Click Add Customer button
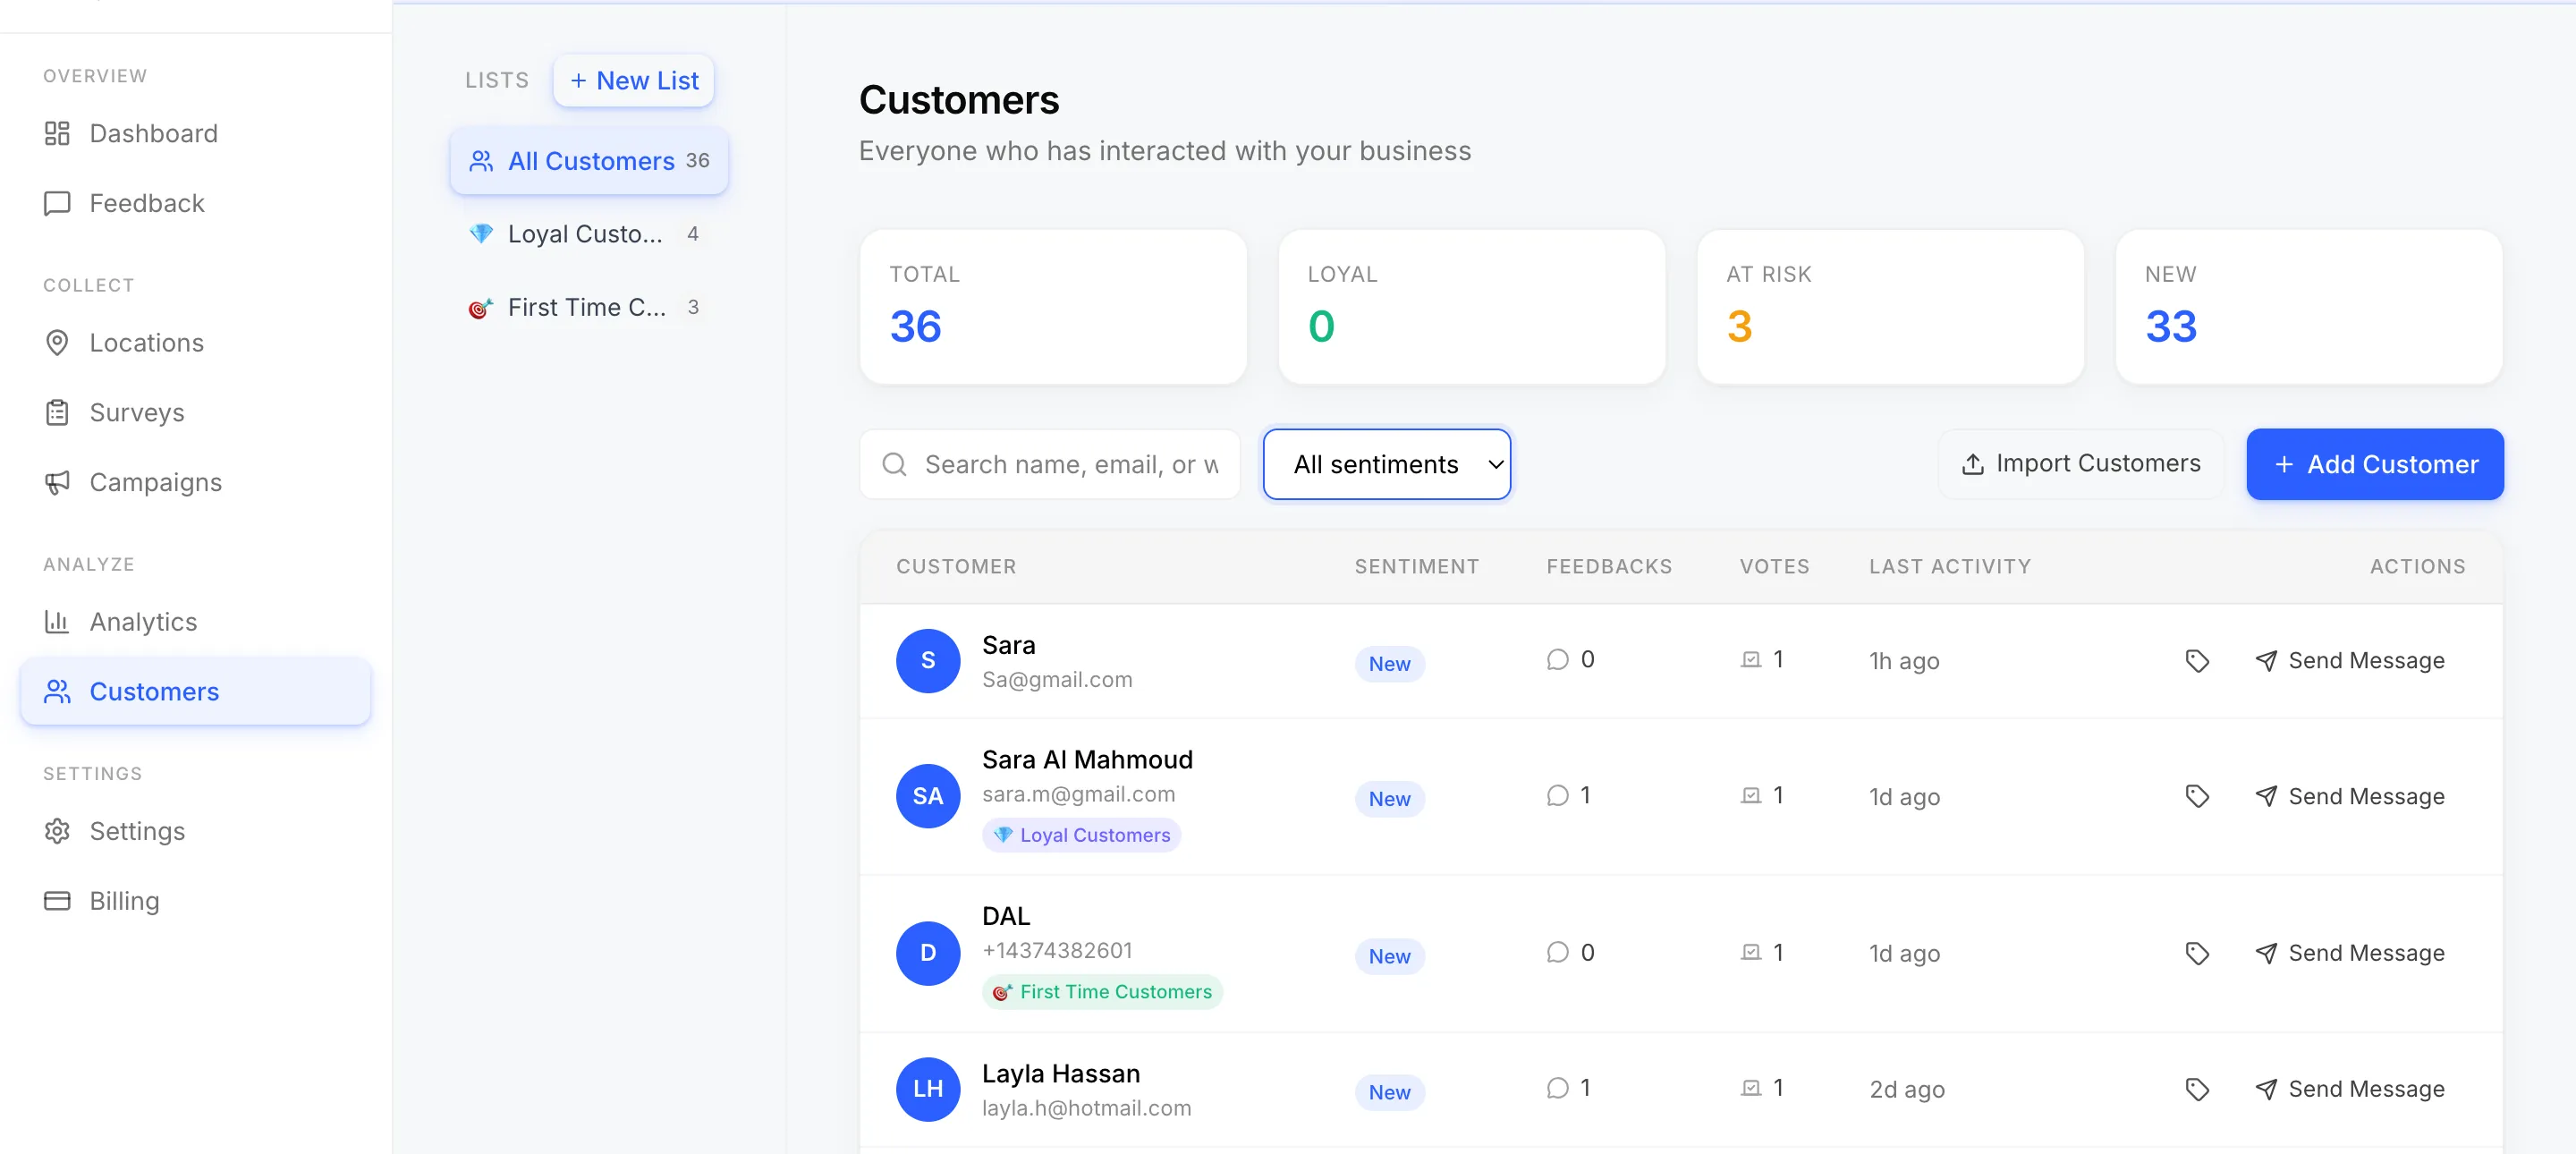 point(2375,464)
